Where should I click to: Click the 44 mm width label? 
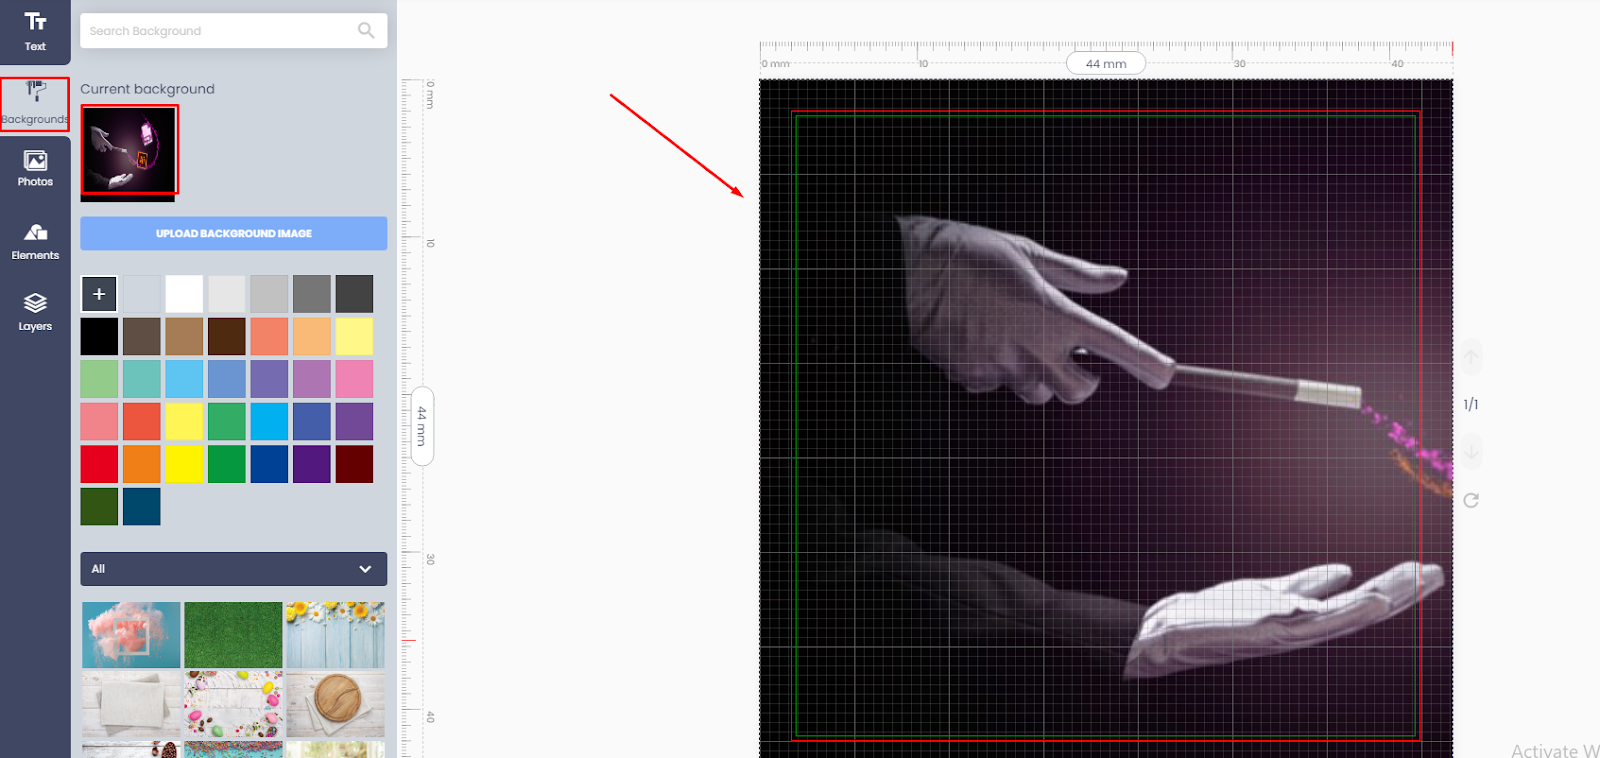point(1105,63)
